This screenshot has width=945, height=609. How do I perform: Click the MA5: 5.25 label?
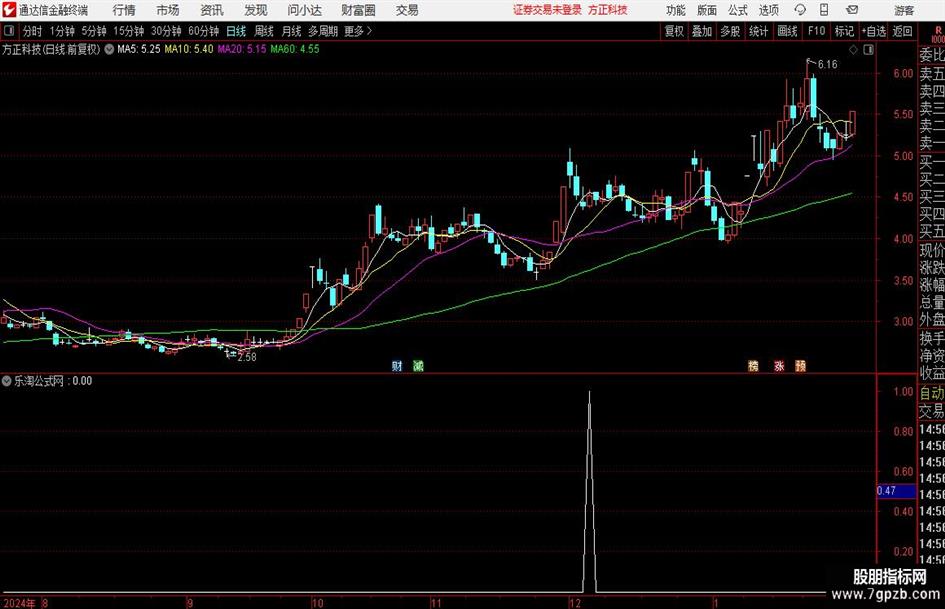coord(139,49)
